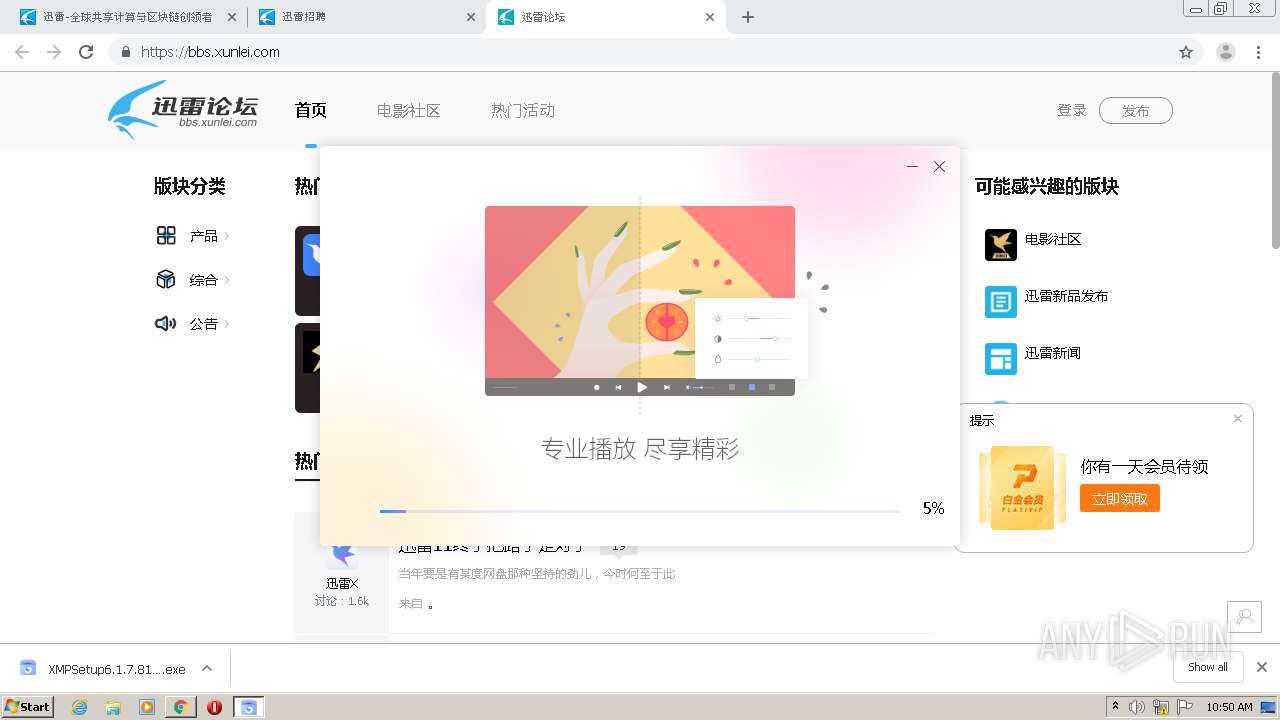This screenshot has height=720, width=1280.
Task: Click the Xunlei forum logo
Action: coord(183,110)
